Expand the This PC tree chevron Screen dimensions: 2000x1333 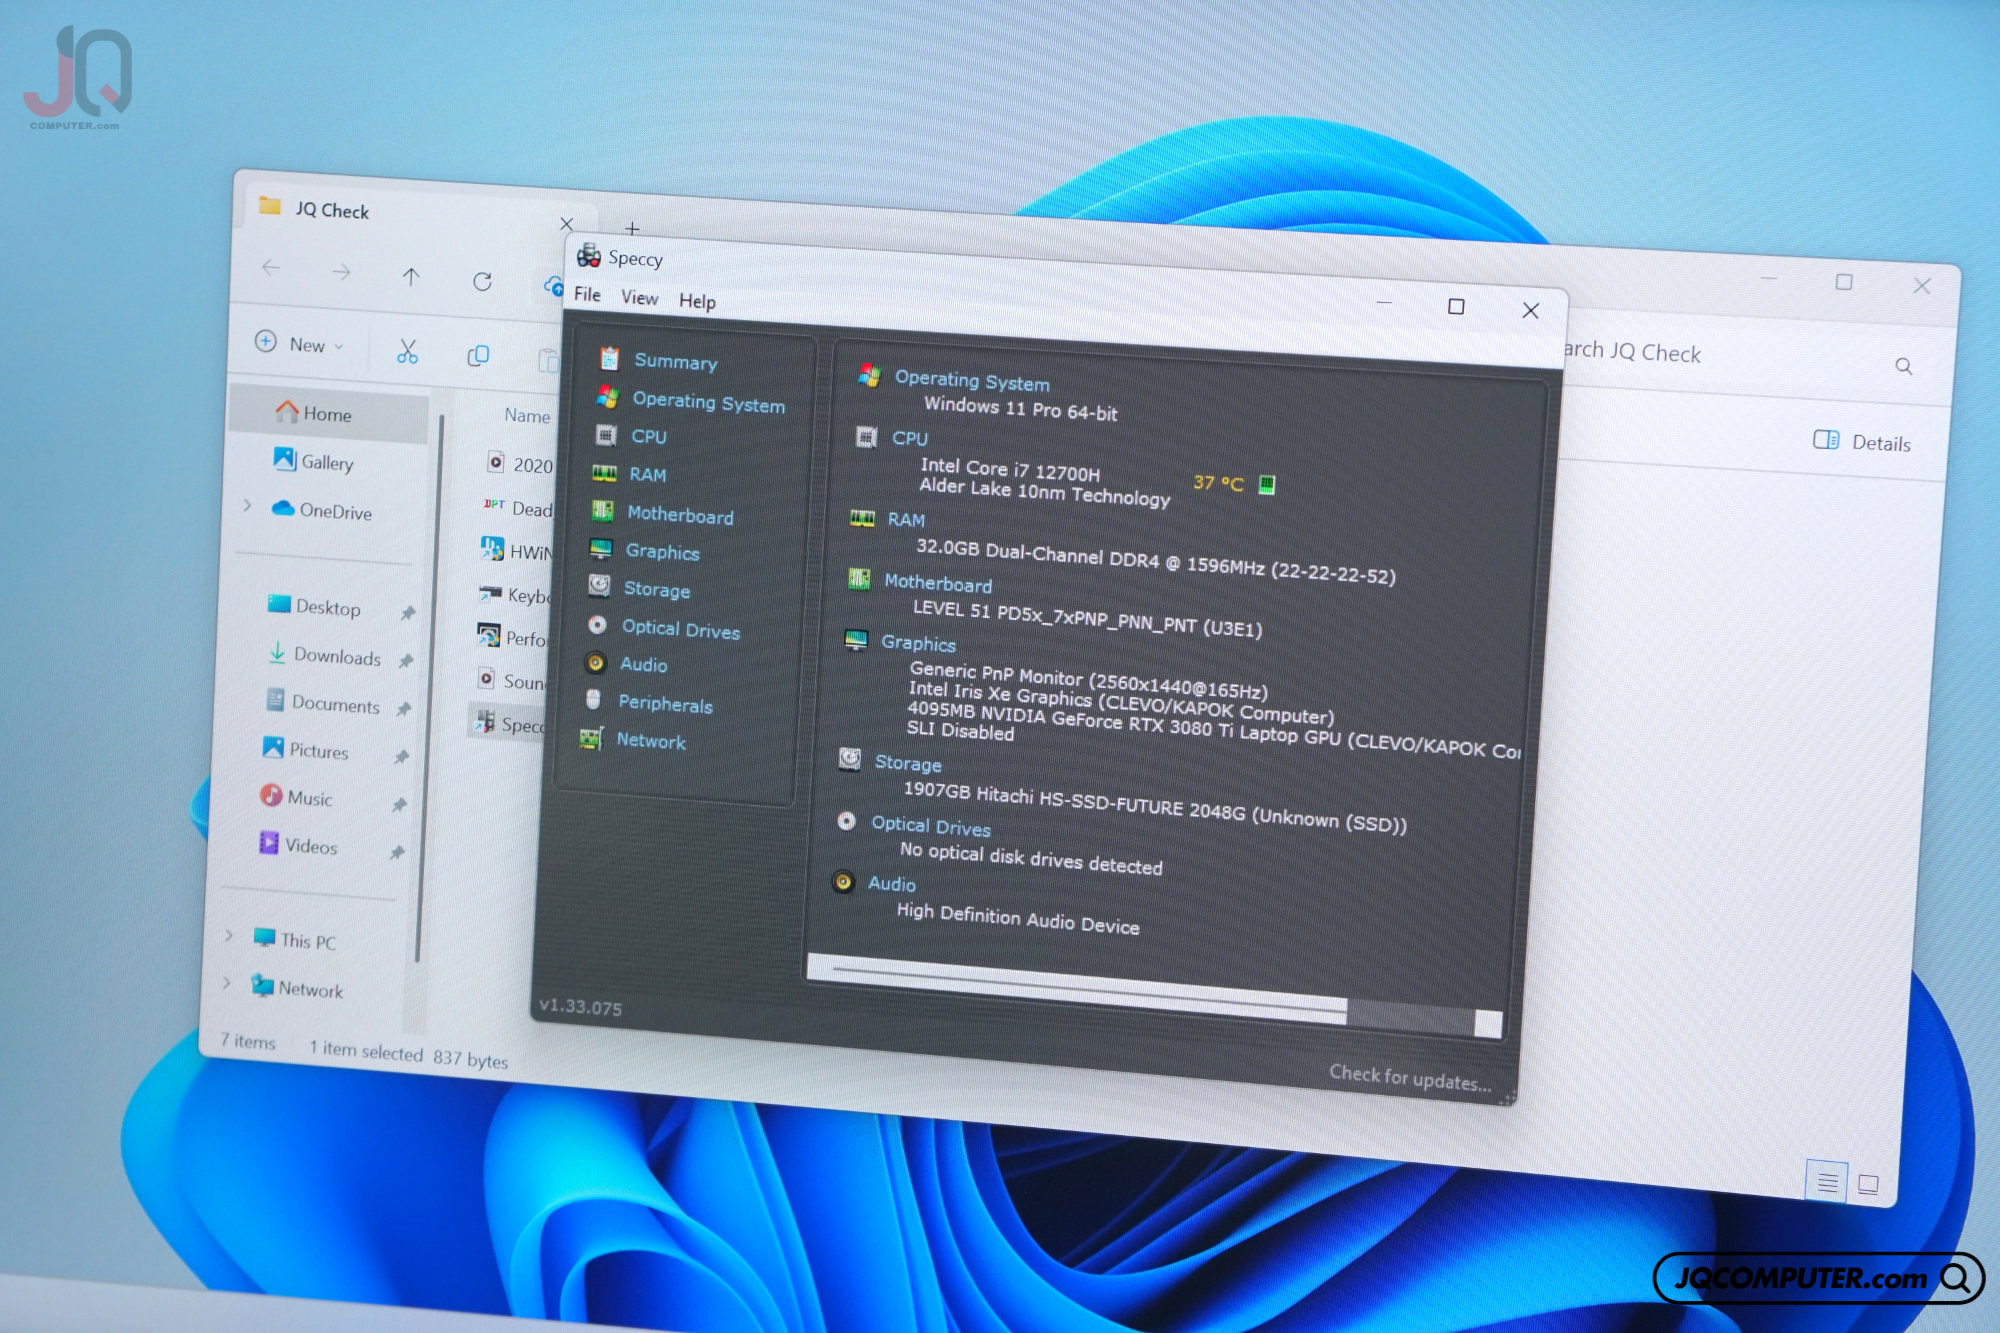(229, 935)
